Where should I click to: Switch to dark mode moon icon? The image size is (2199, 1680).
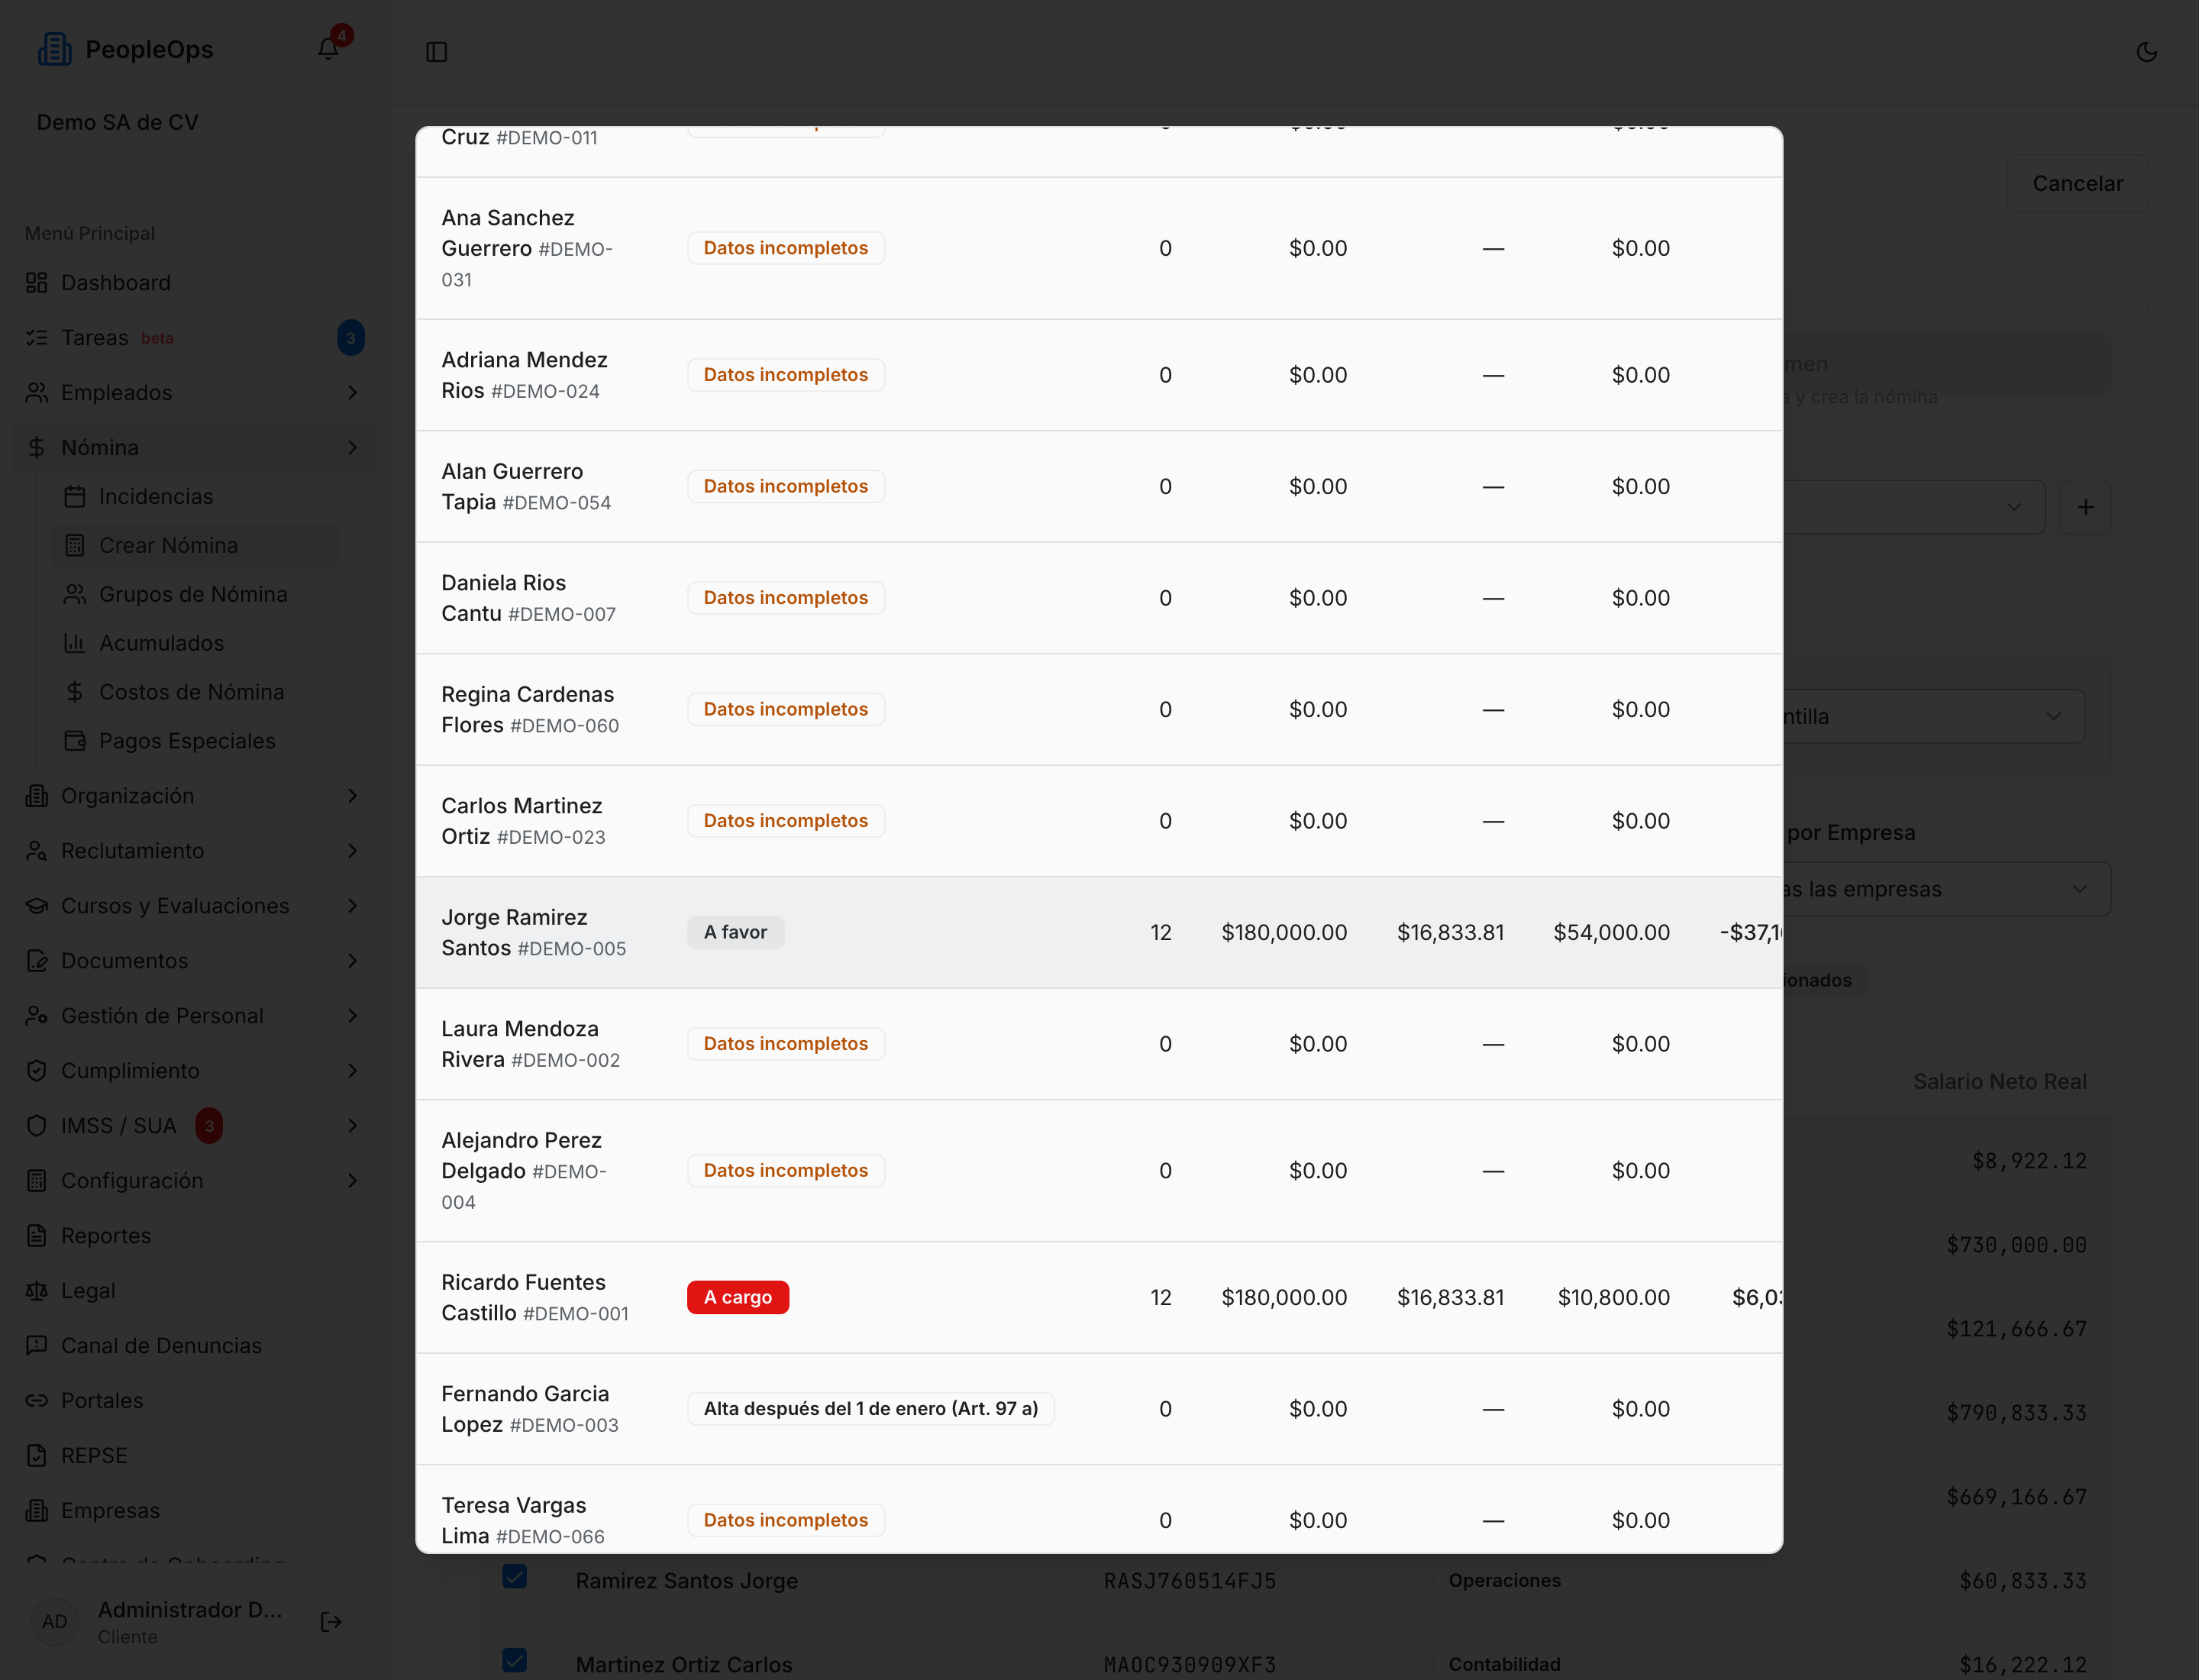[x=2146, y=52]
